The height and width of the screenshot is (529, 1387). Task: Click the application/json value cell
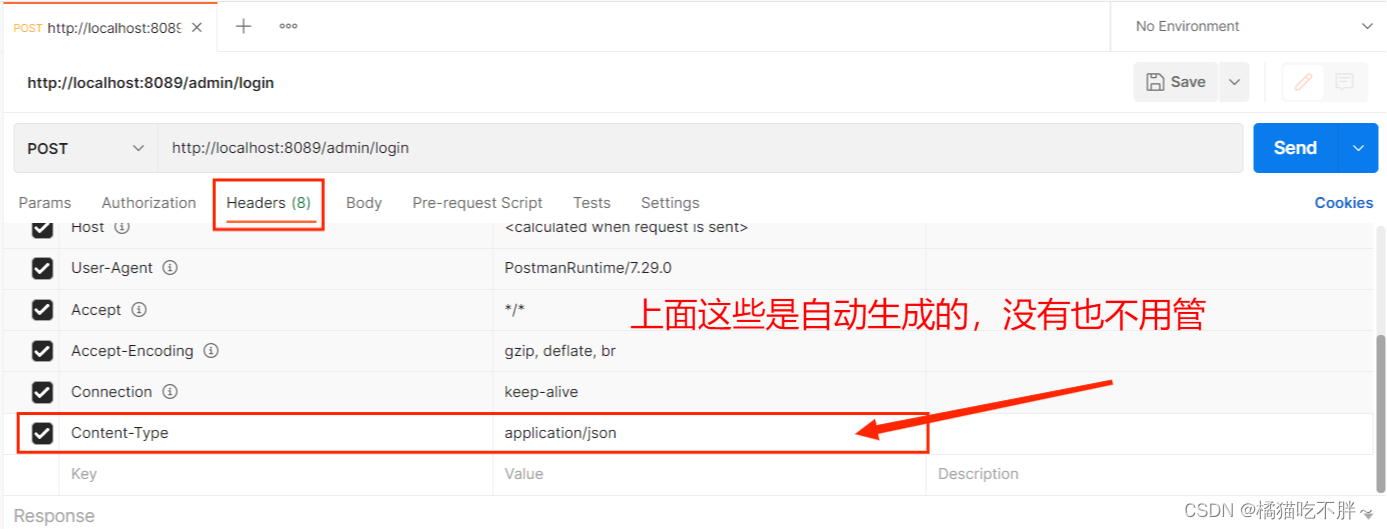tap(709, 433)
